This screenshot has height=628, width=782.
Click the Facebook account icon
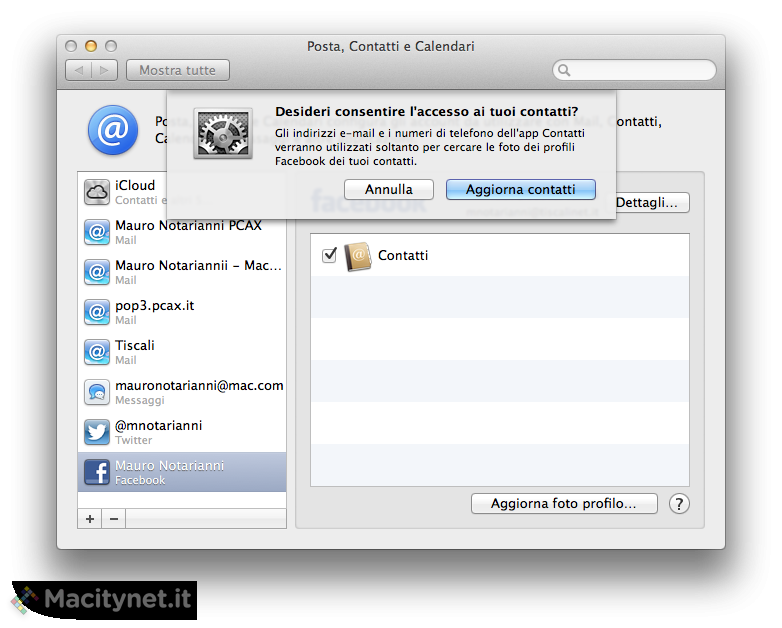point(97,472)
